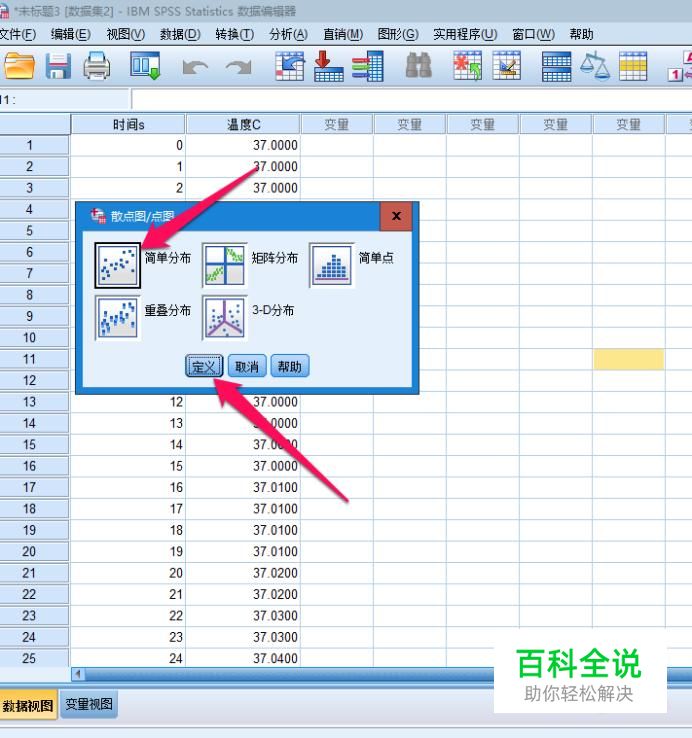Click the 定义 (Define) button
This screenshot has width=692, height=738.
204,366
